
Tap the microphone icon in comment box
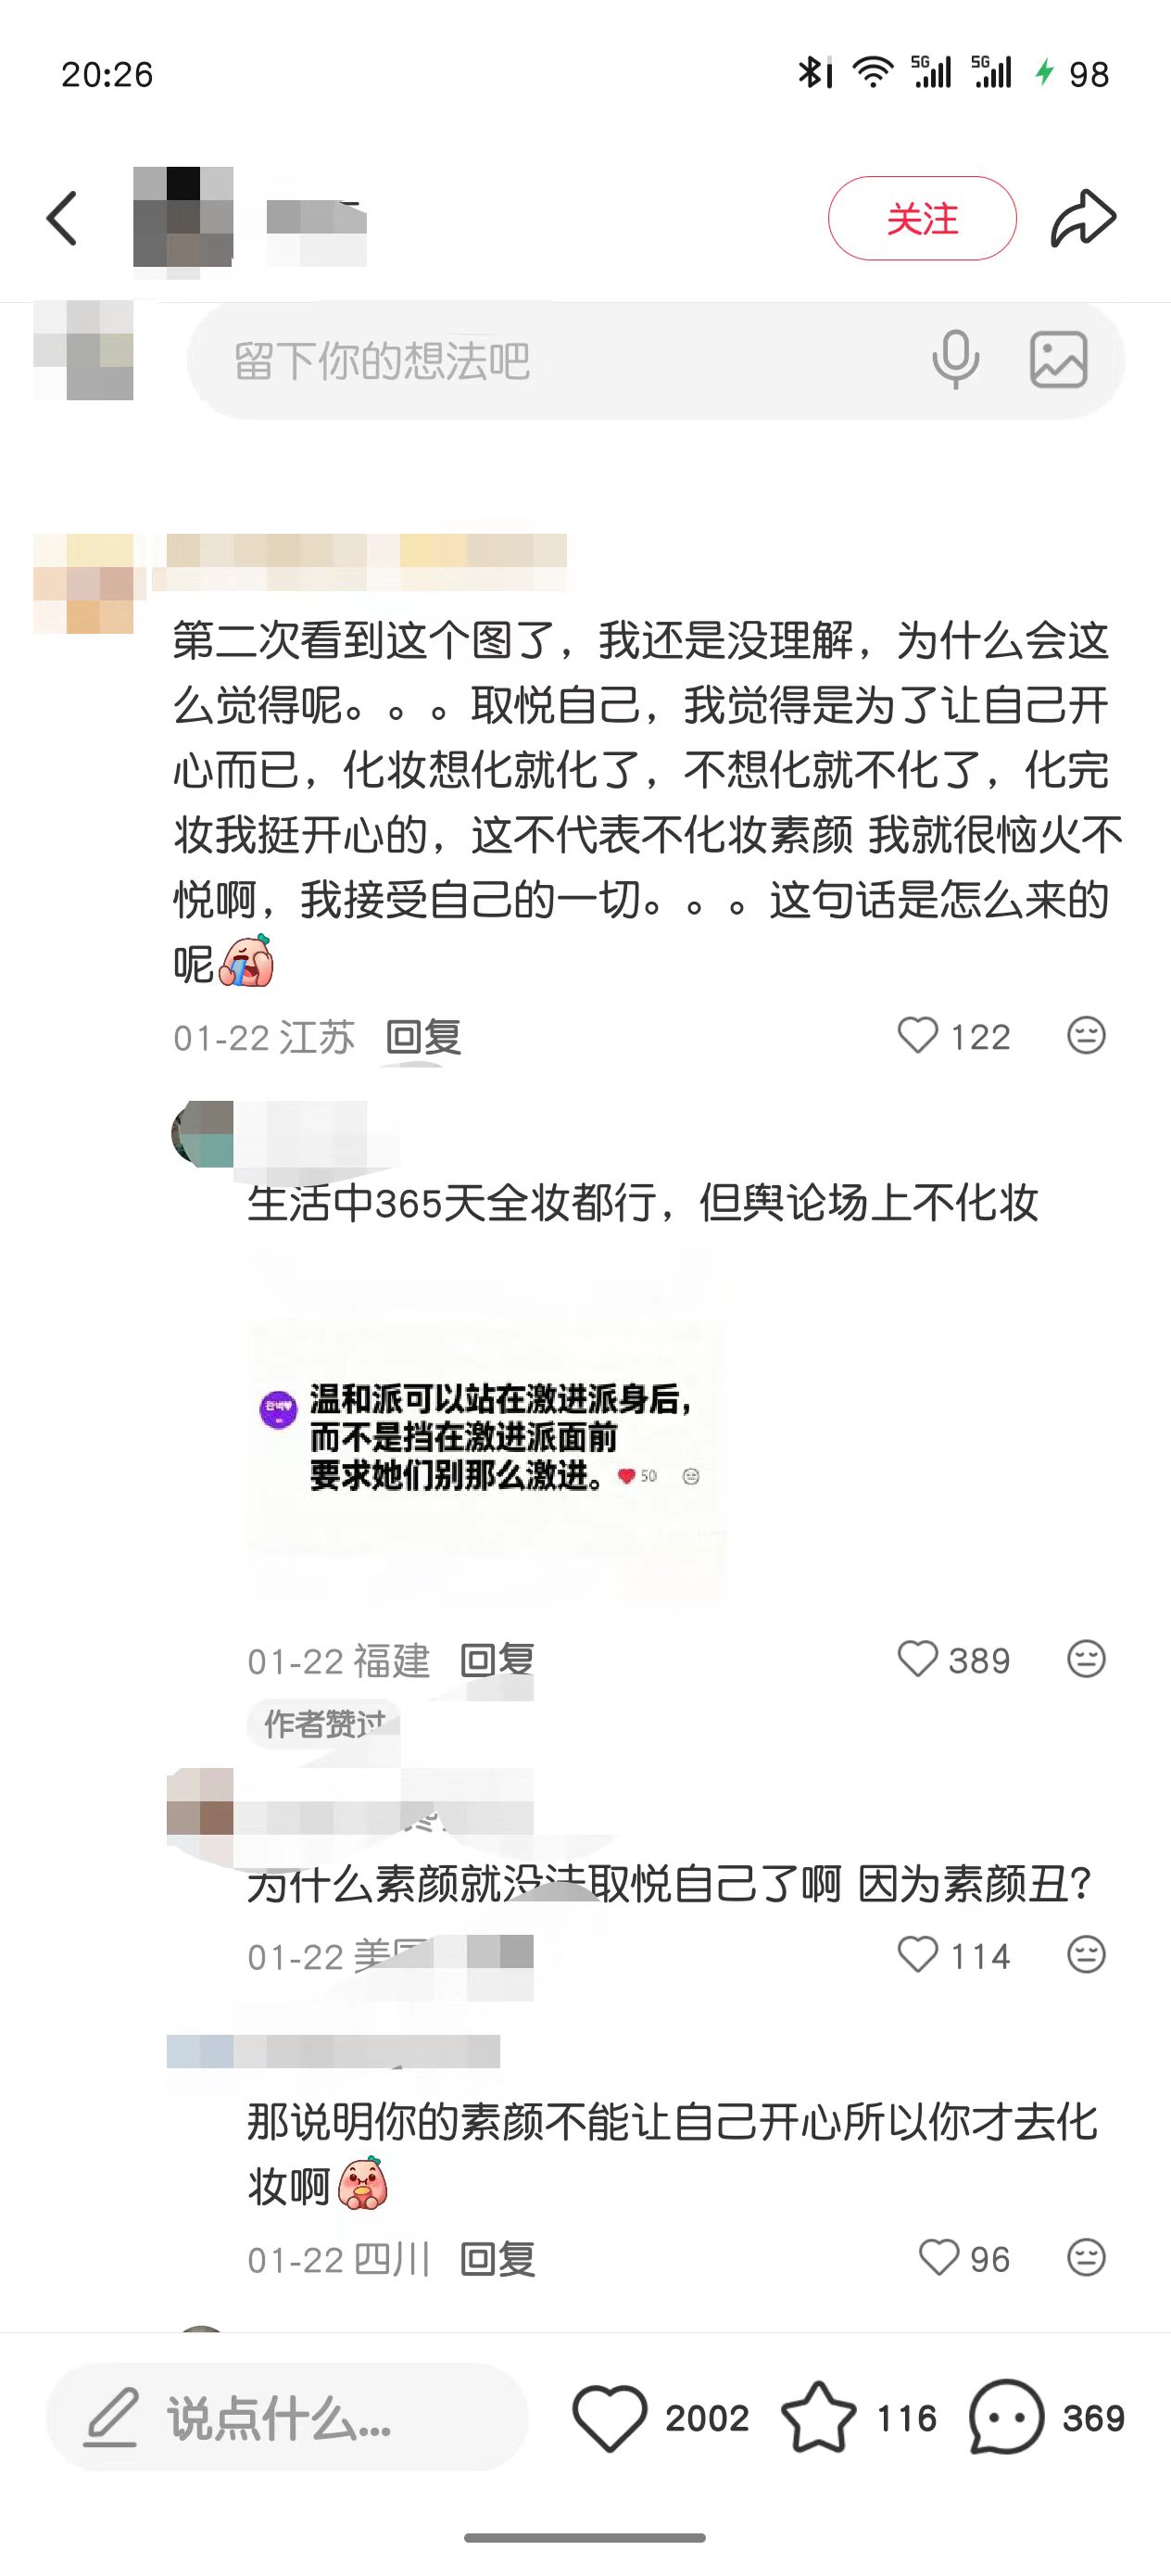[955, 359]
